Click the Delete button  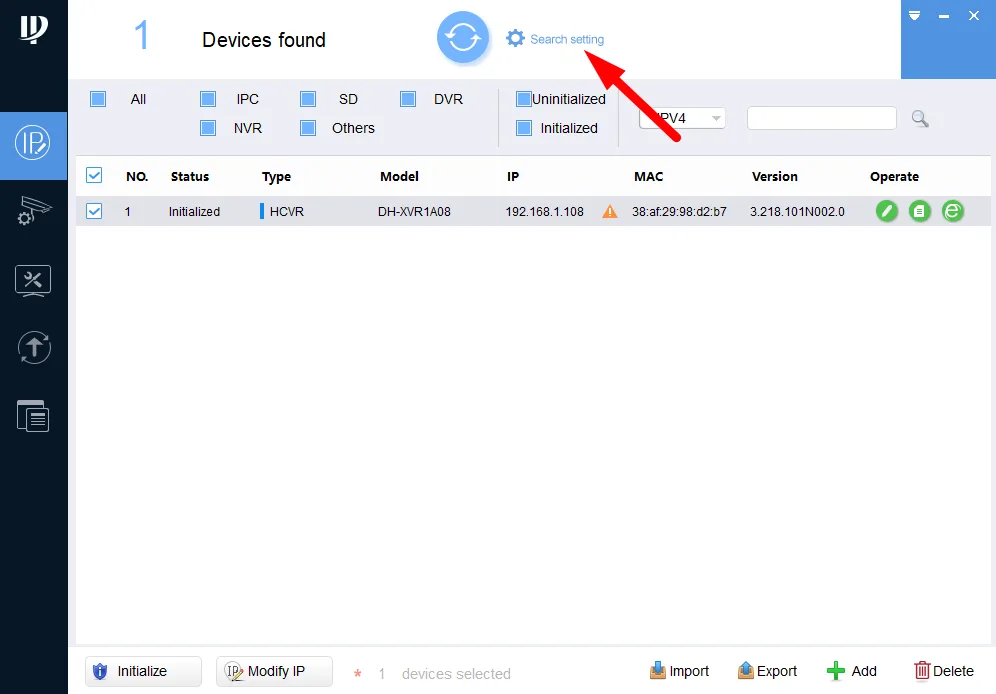944,671
